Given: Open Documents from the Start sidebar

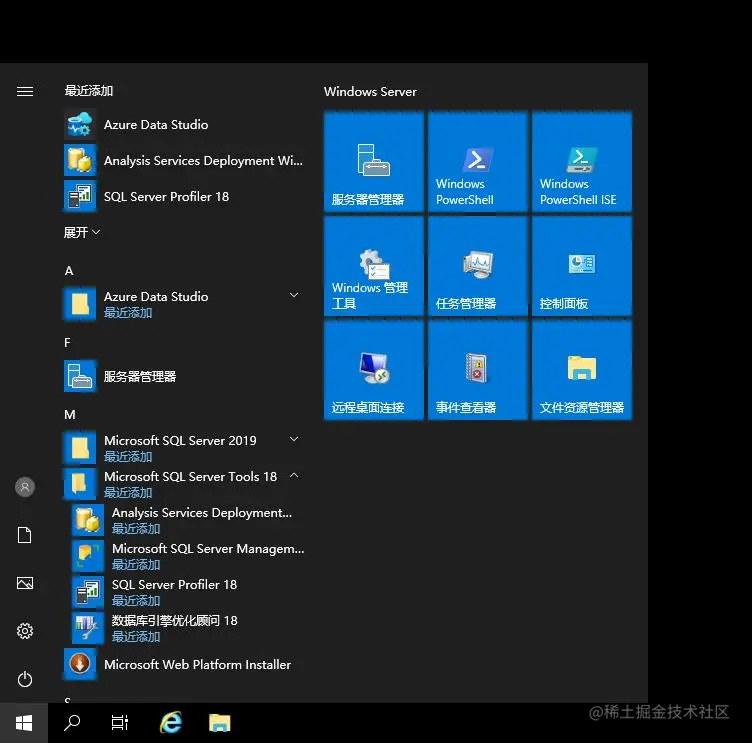Looking at the screenshot, I should click(x=25, y=535).
